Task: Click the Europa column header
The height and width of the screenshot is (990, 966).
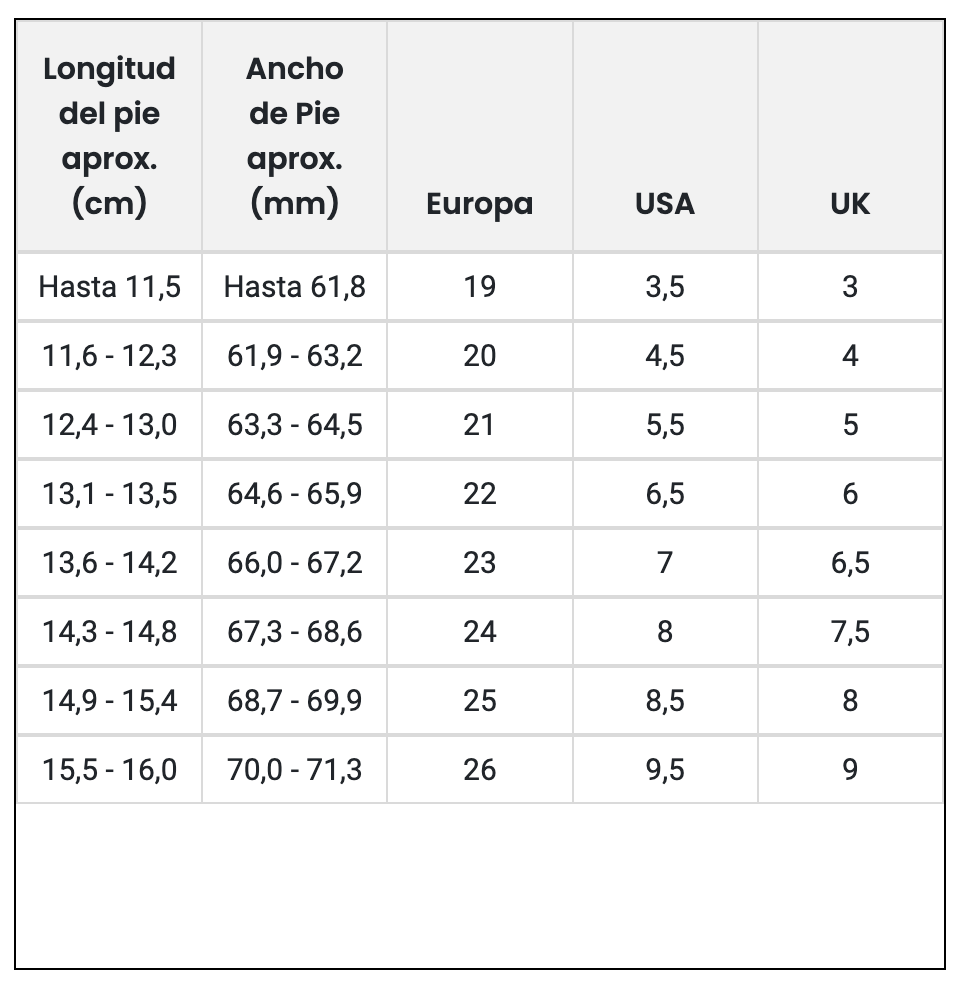Action: [479, 204]
